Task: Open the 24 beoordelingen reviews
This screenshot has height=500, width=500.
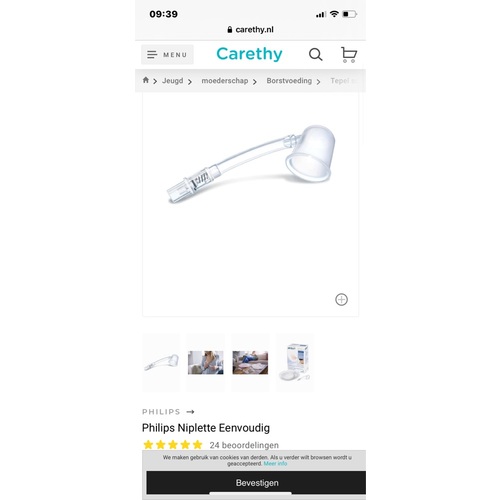Action: pyautogui.click(x=244, y=445)
